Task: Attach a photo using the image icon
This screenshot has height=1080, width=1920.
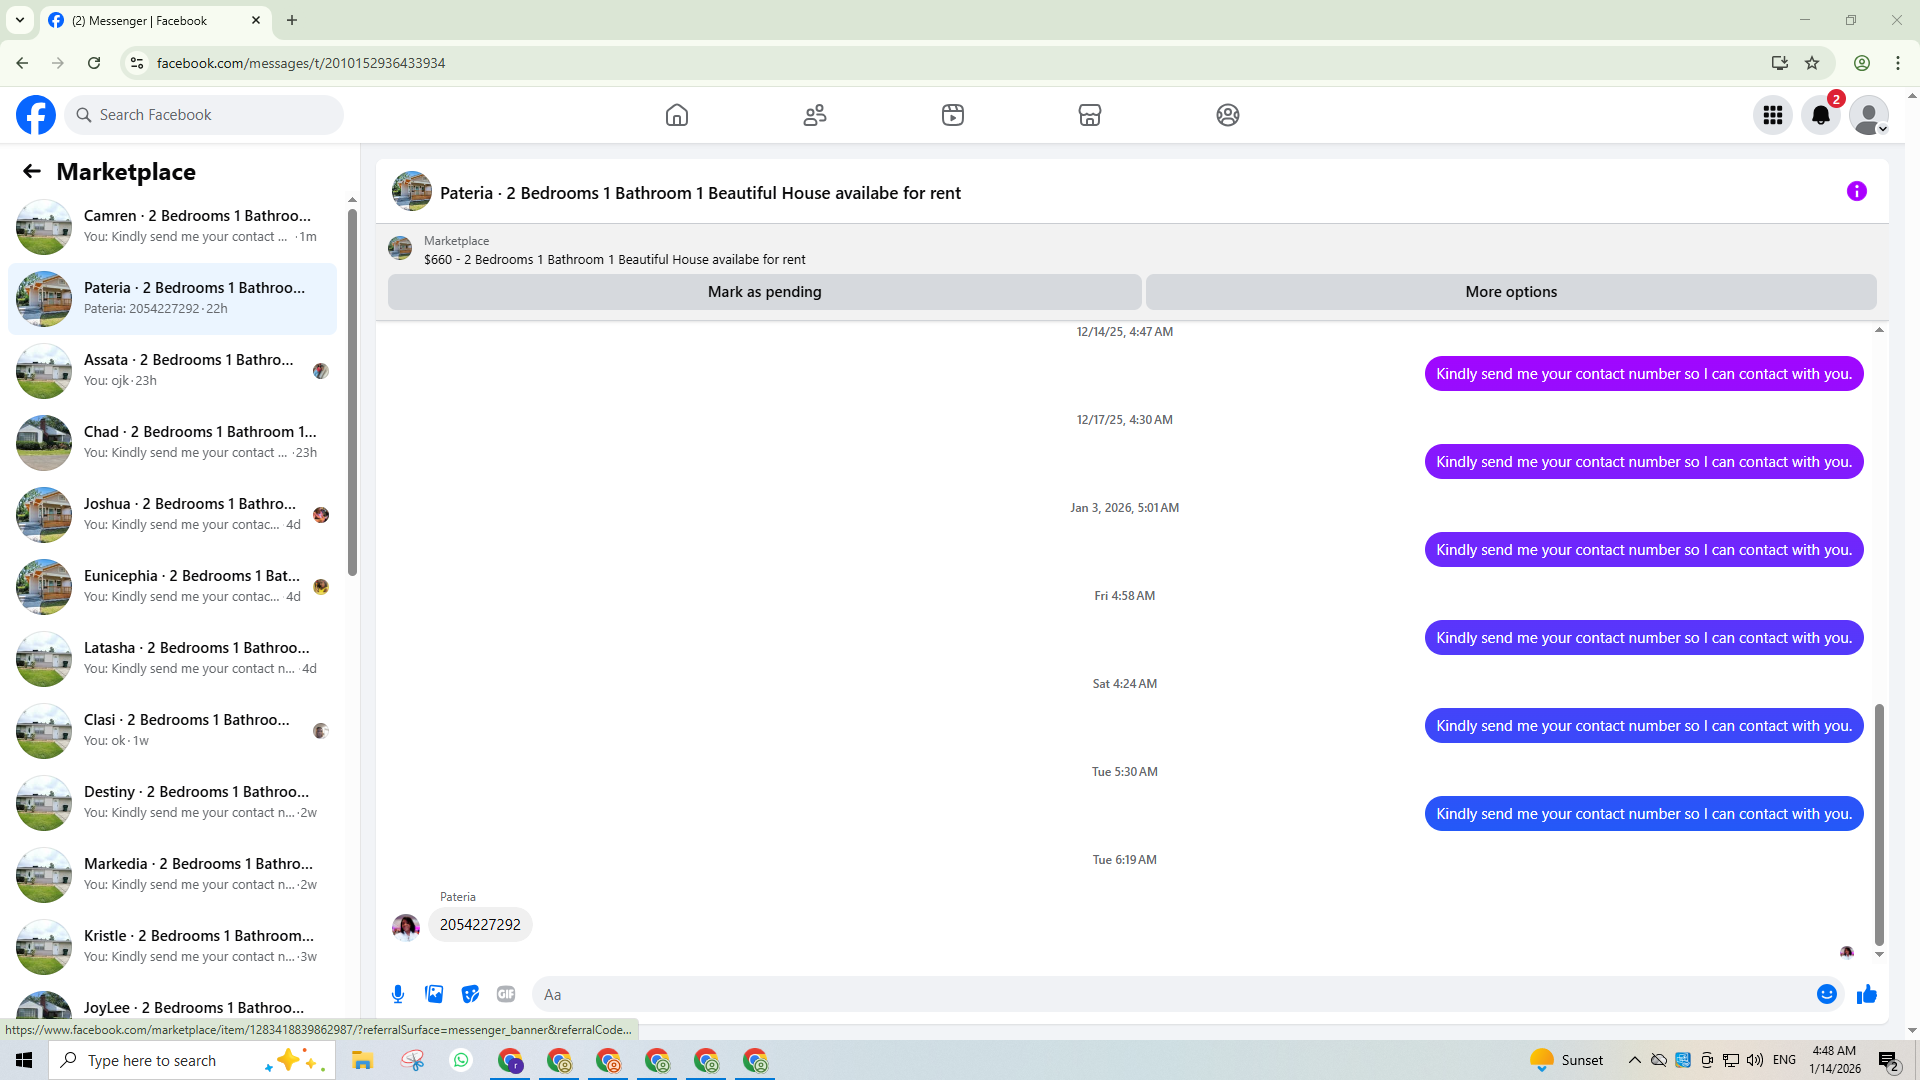Action: point(434,994)
